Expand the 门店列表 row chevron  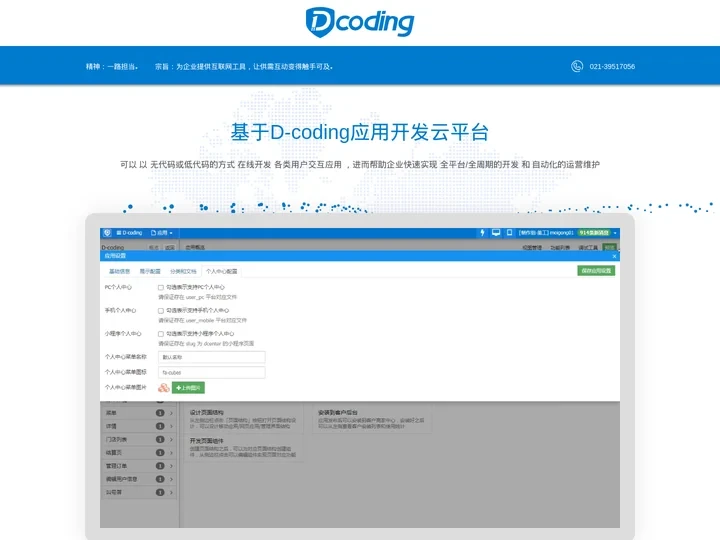[171, 439]
